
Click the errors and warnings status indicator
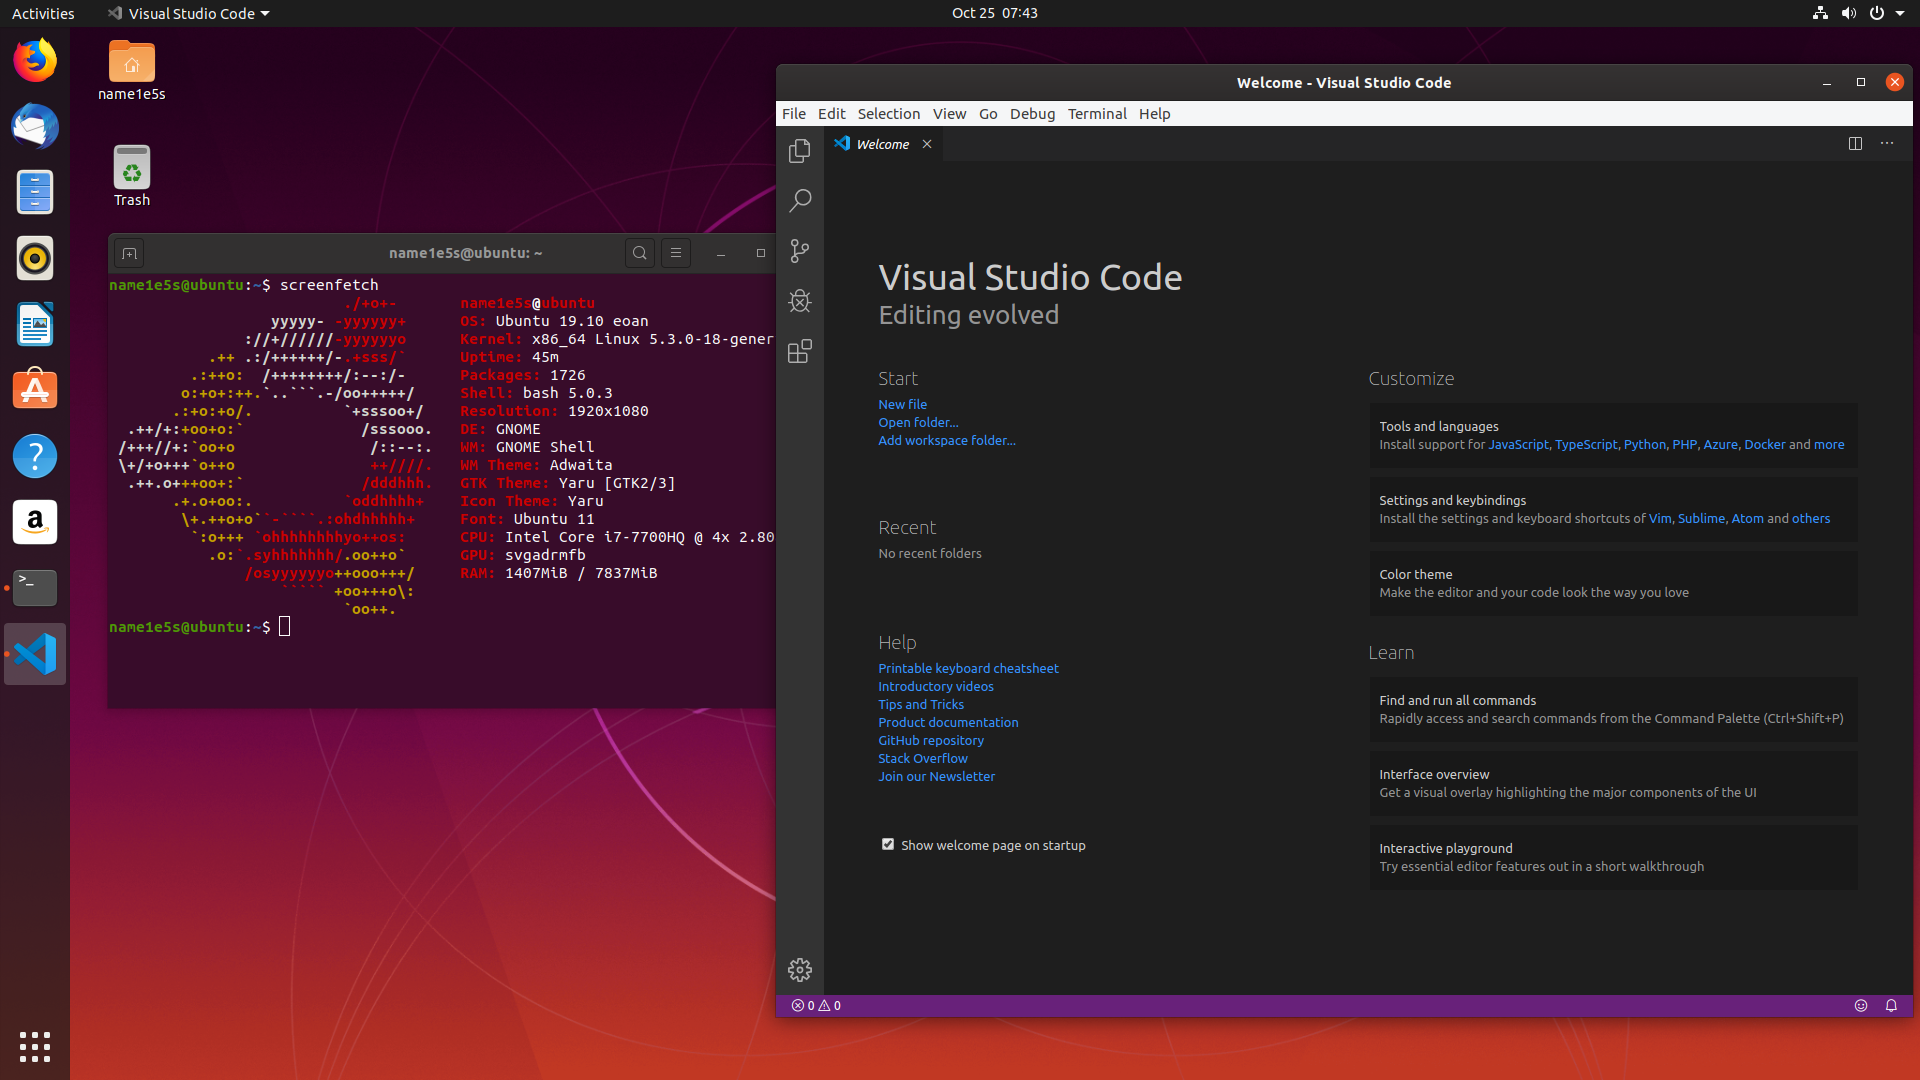(x=816, y=1005)
